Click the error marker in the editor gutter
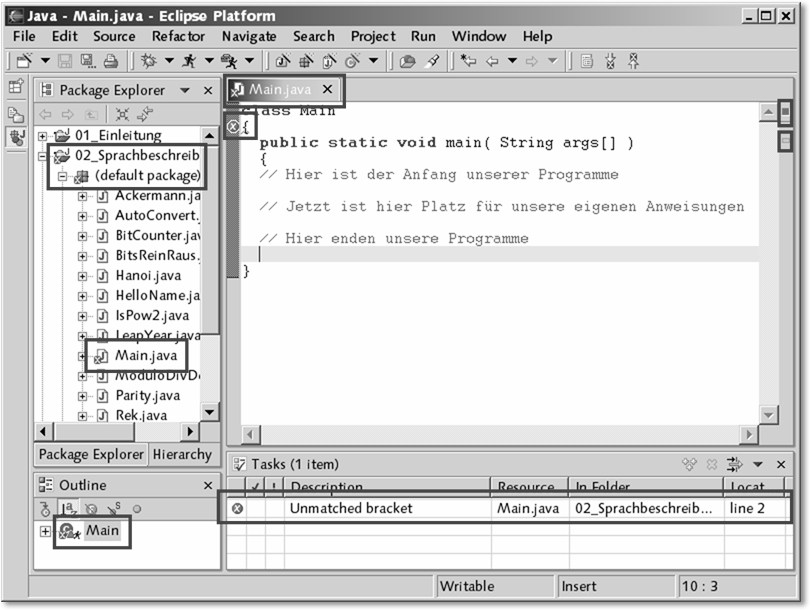810x610 pixels. [233, 127]
